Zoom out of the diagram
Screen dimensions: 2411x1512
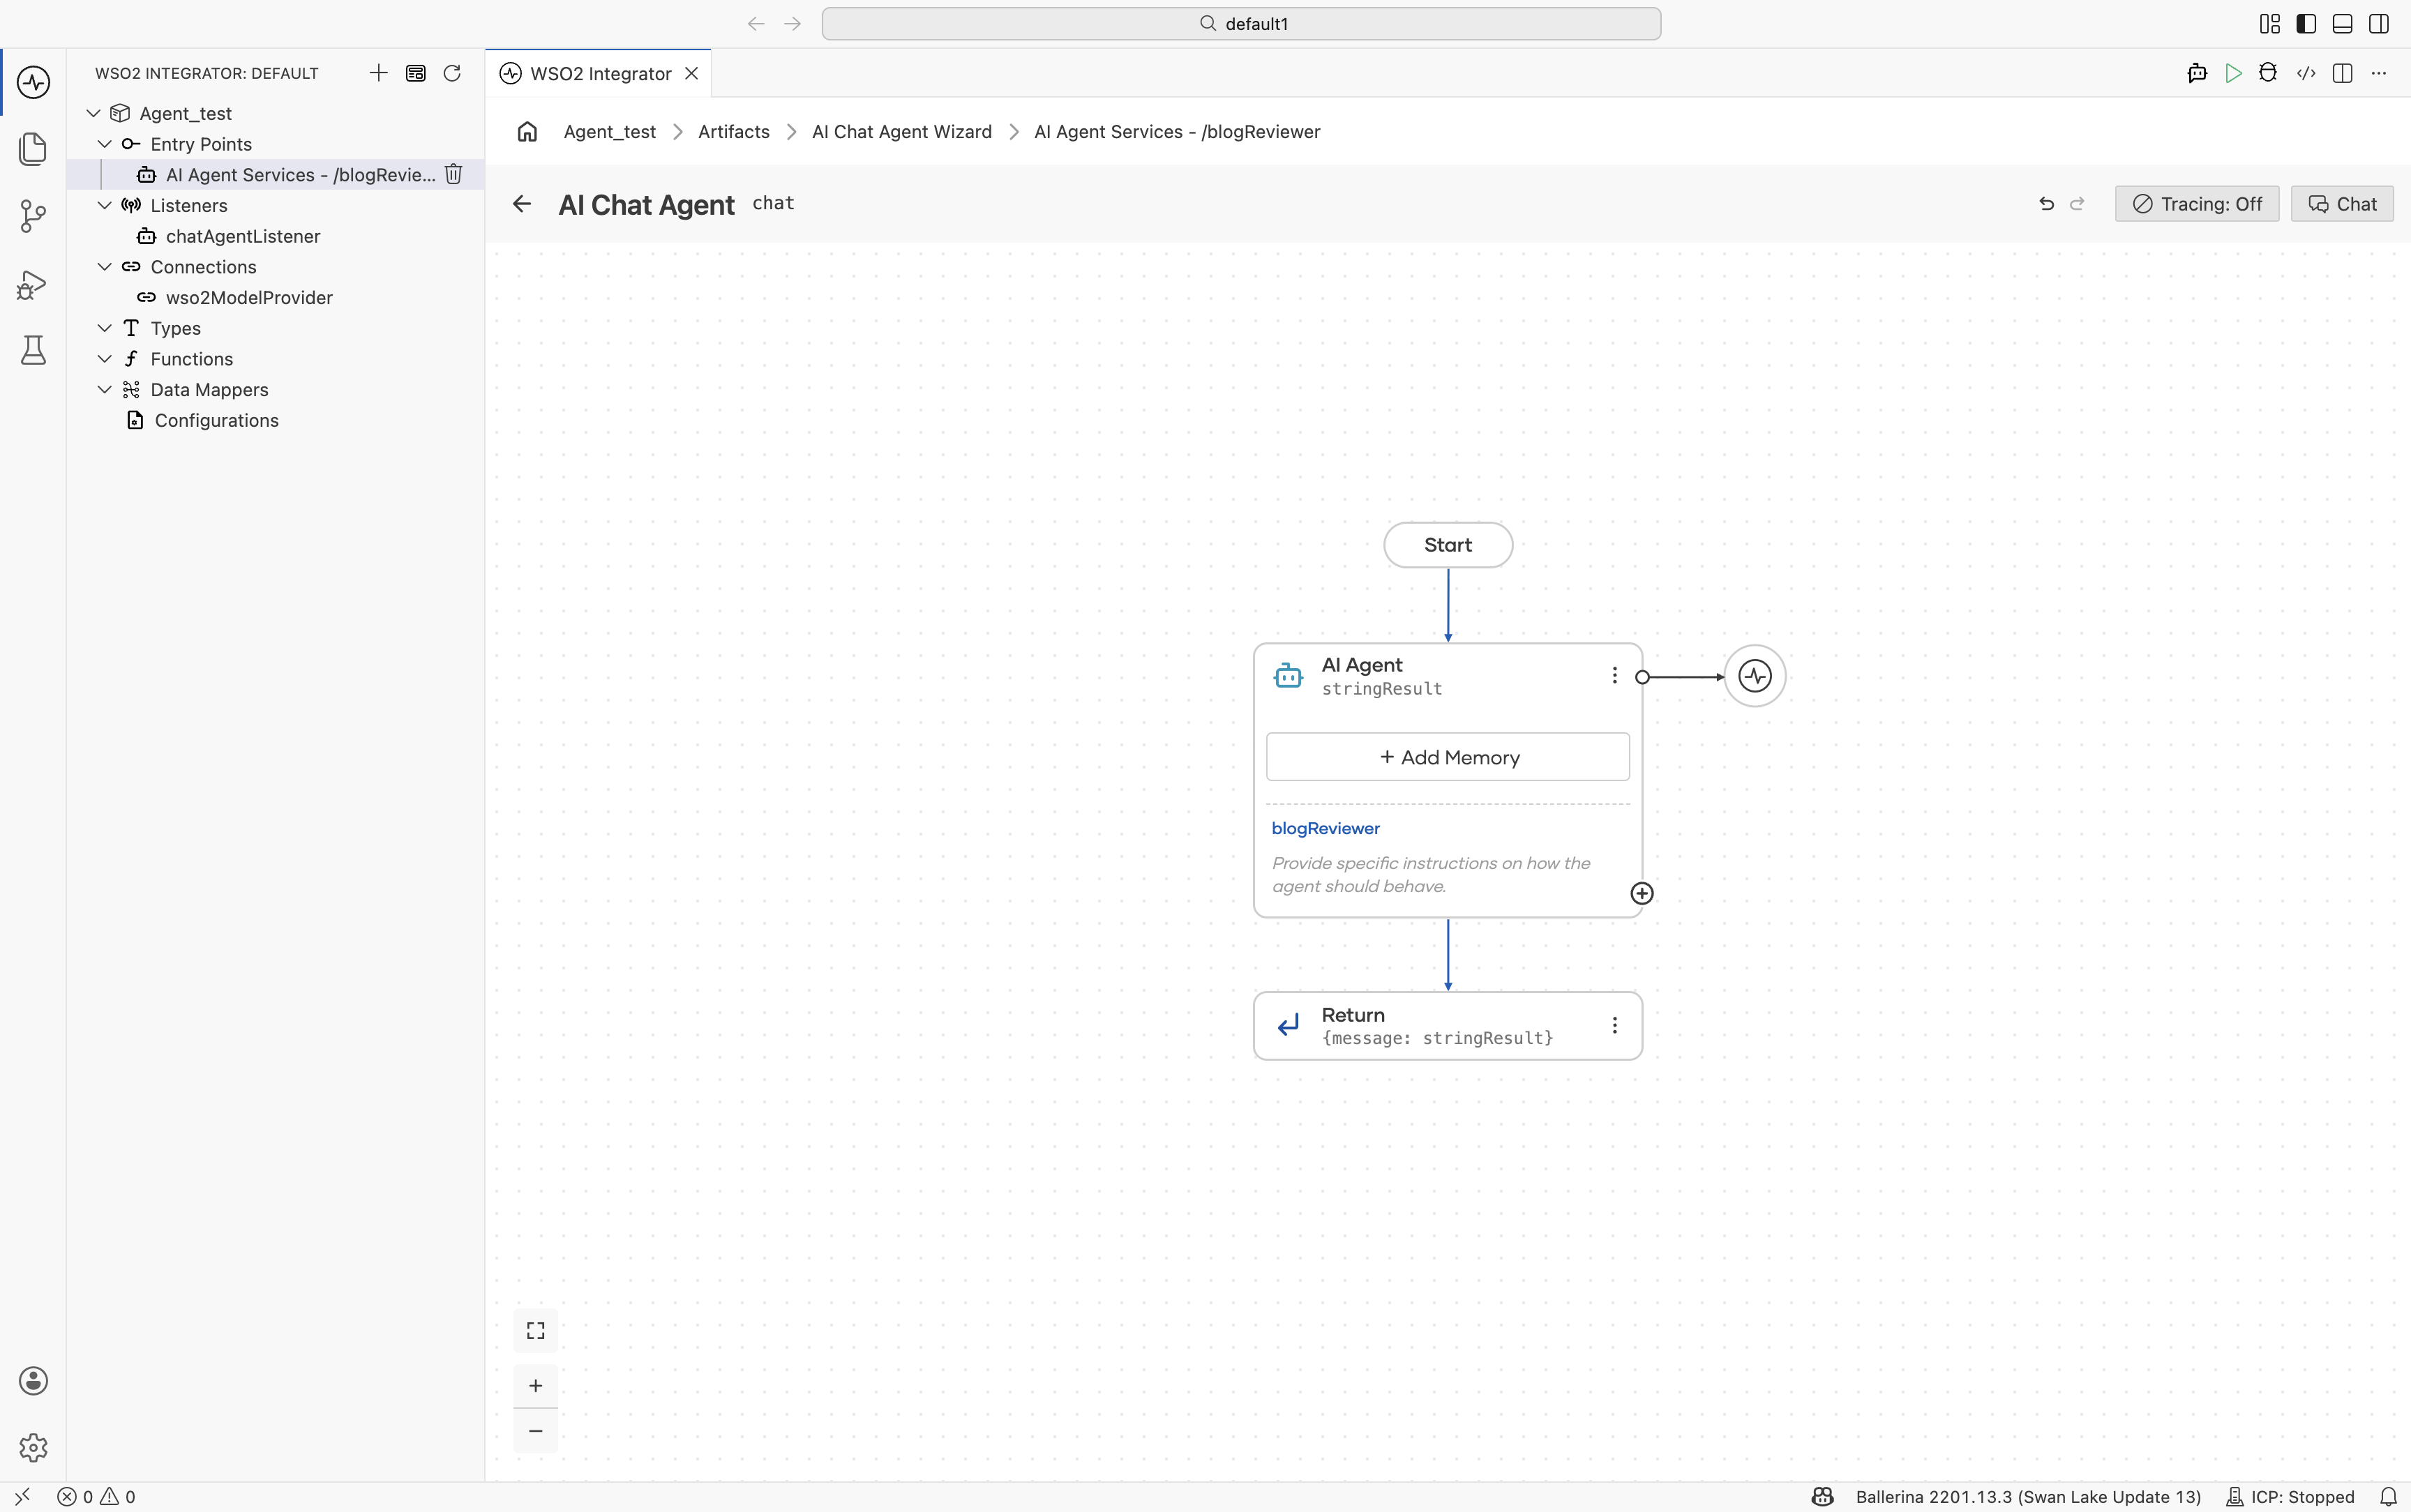point(536,1431)
